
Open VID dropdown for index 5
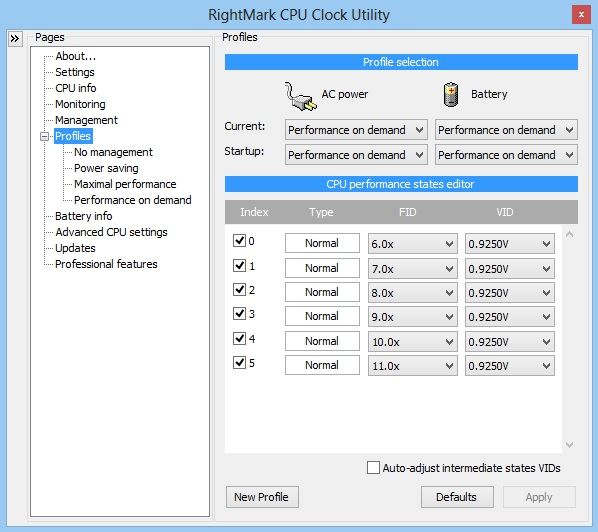[x=510, y=366]
